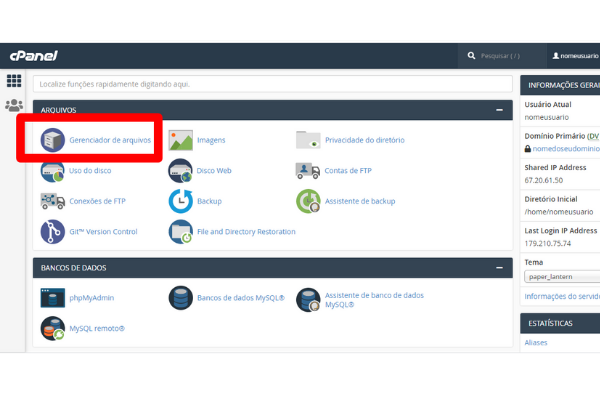Open the Privacidade do diretório link

[x=365, y=140]
